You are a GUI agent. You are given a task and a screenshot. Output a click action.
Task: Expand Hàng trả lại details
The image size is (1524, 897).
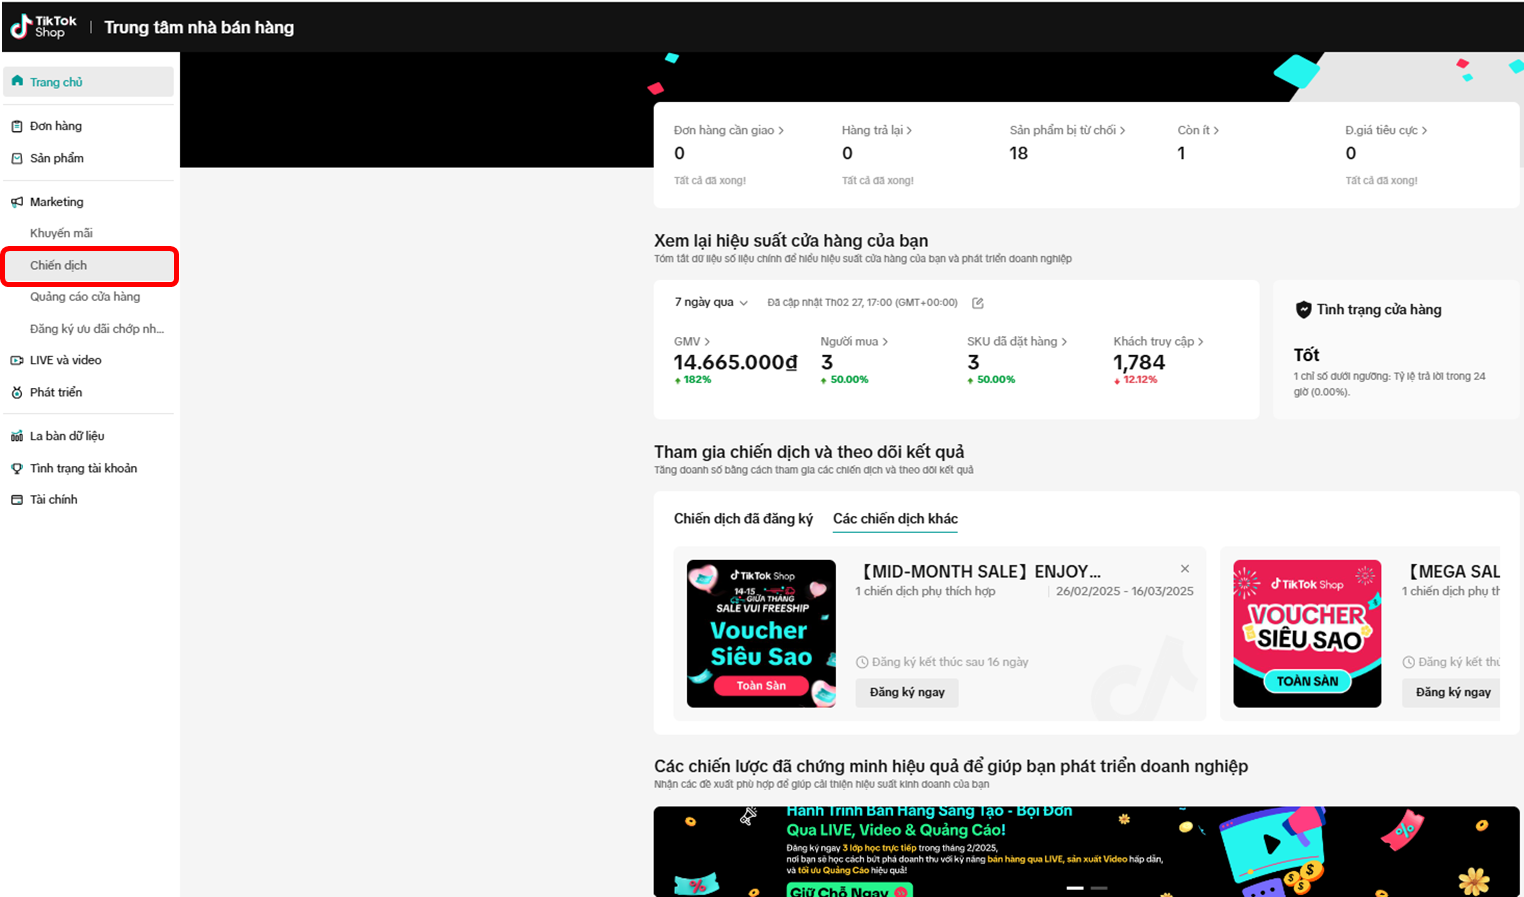click(x=877, y=130)
